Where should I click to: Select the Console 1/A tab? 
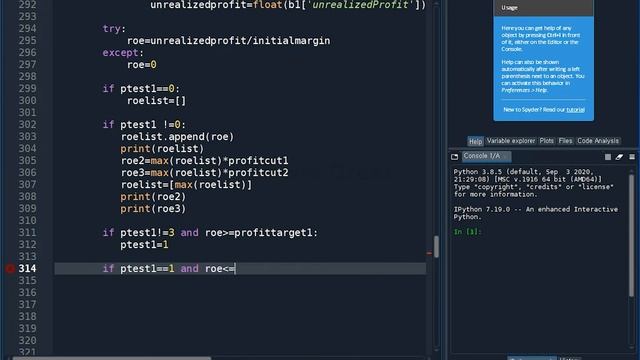[x=486, y=156]
